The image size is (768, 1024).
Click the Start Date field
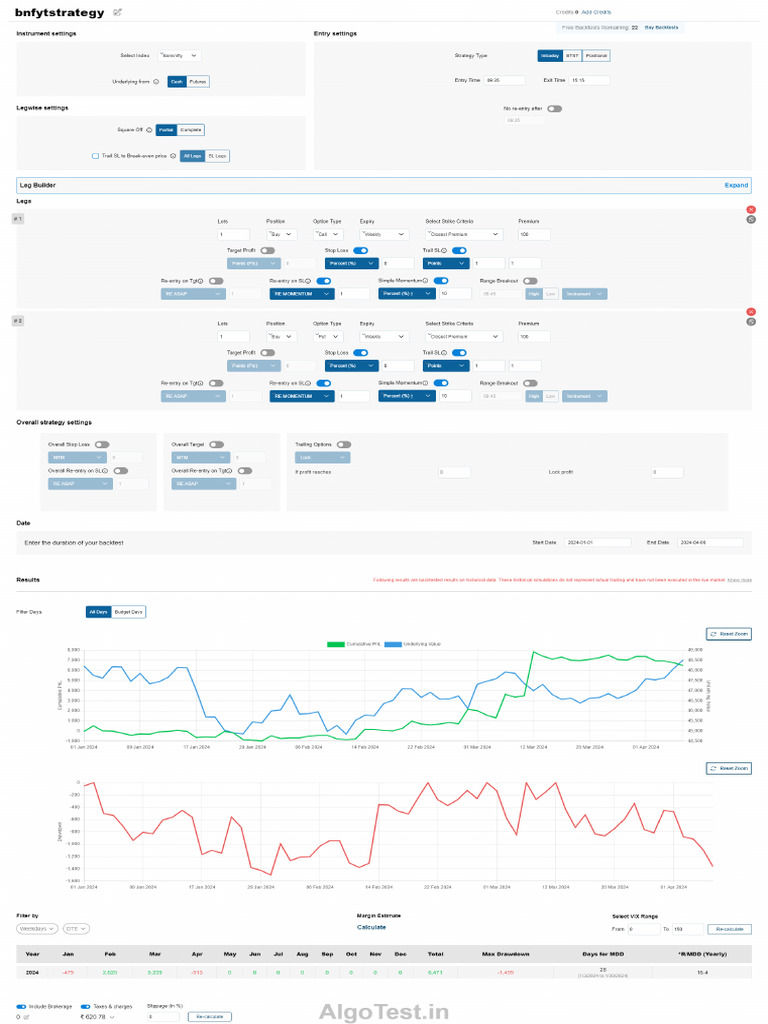(x=598, y=543)
